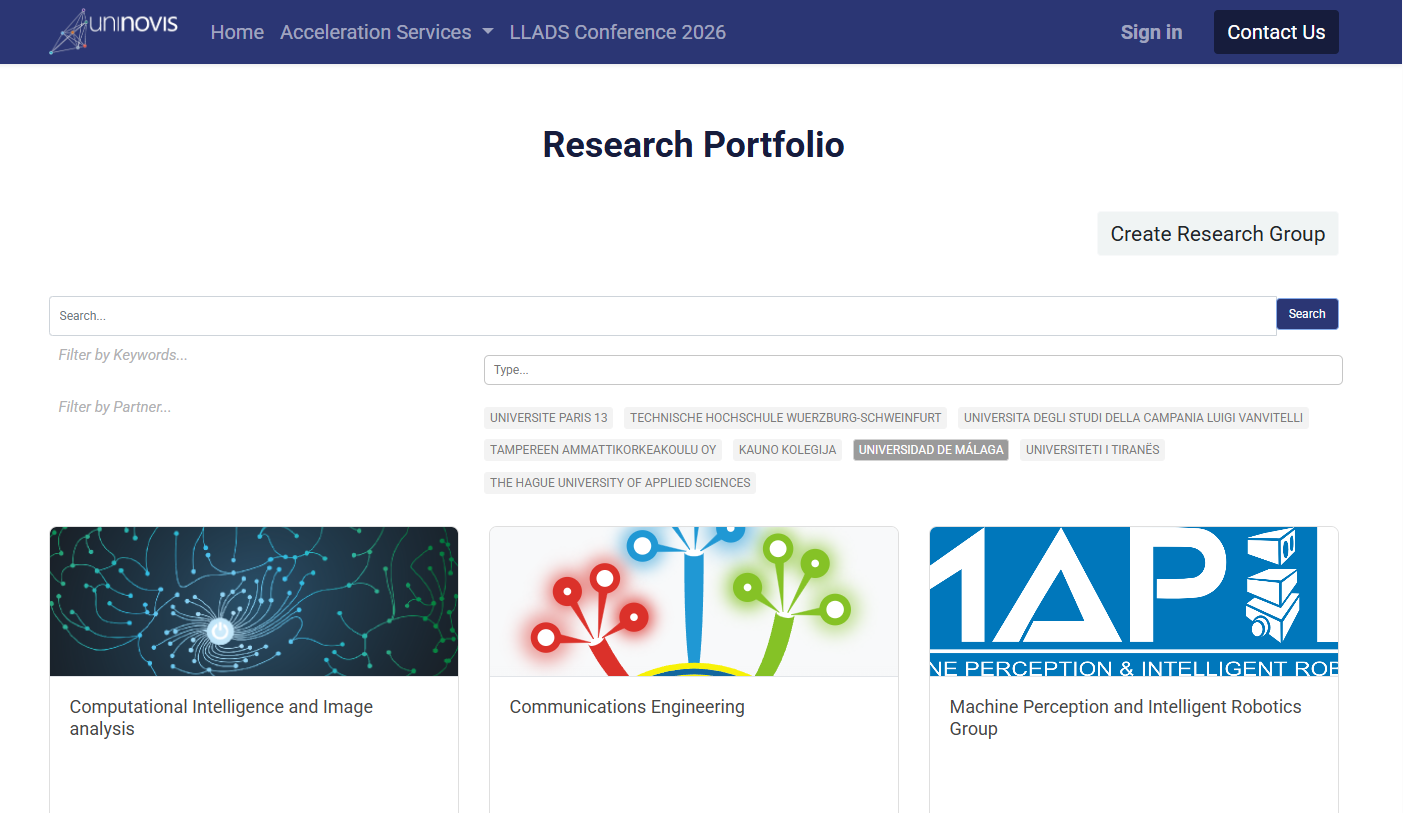Toggle The Hague University of Applied Sciences
Image resolution: width=1403 pixels, height=813 pixels.
pos(620,483)
